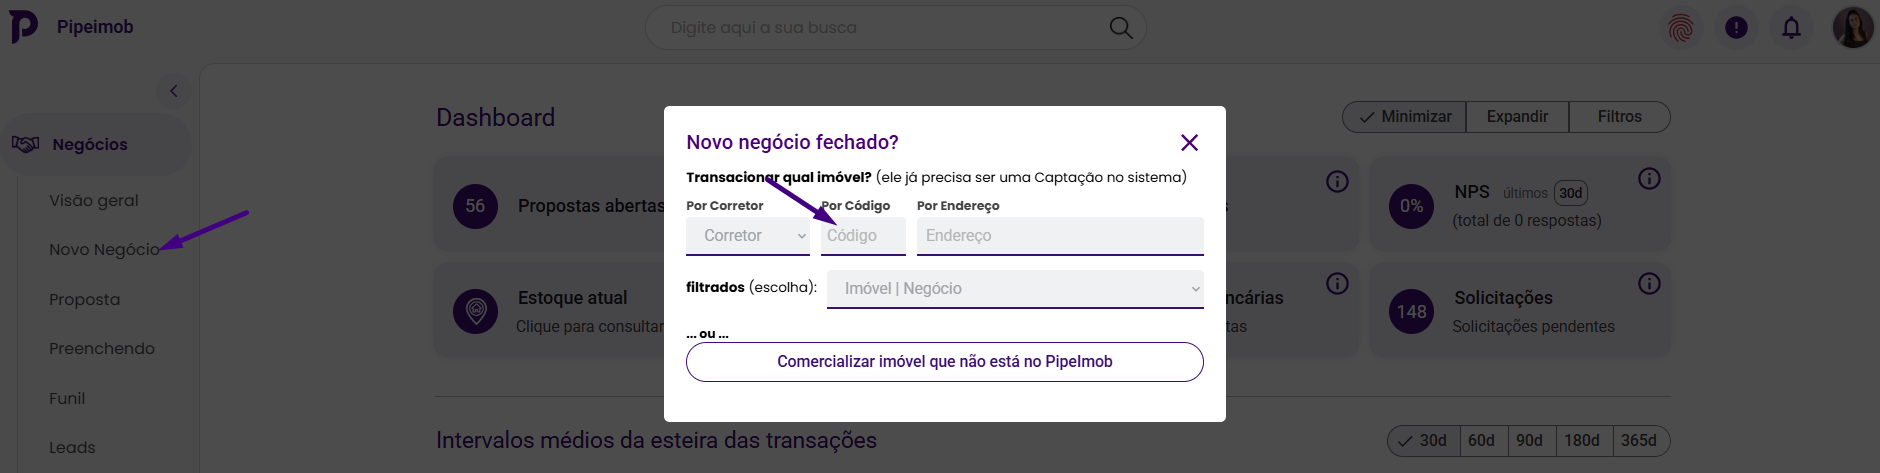This screenshot has width=1880, height=473.
Task: Toggle the Minimizar view option
Action: click(1404, 117)
